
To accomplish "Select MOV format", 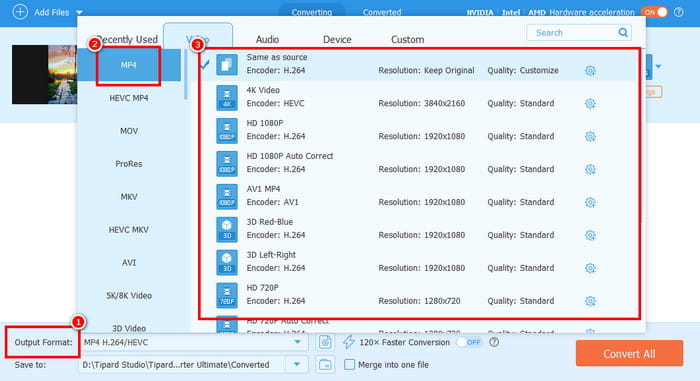I will [x=129, y=131].
